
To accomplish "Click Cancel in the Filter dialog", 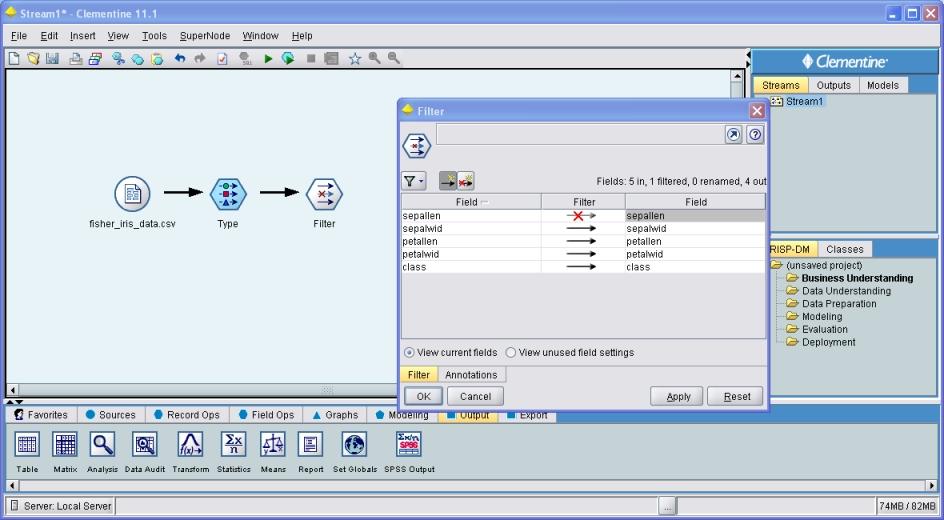I will tap(476, 397).
